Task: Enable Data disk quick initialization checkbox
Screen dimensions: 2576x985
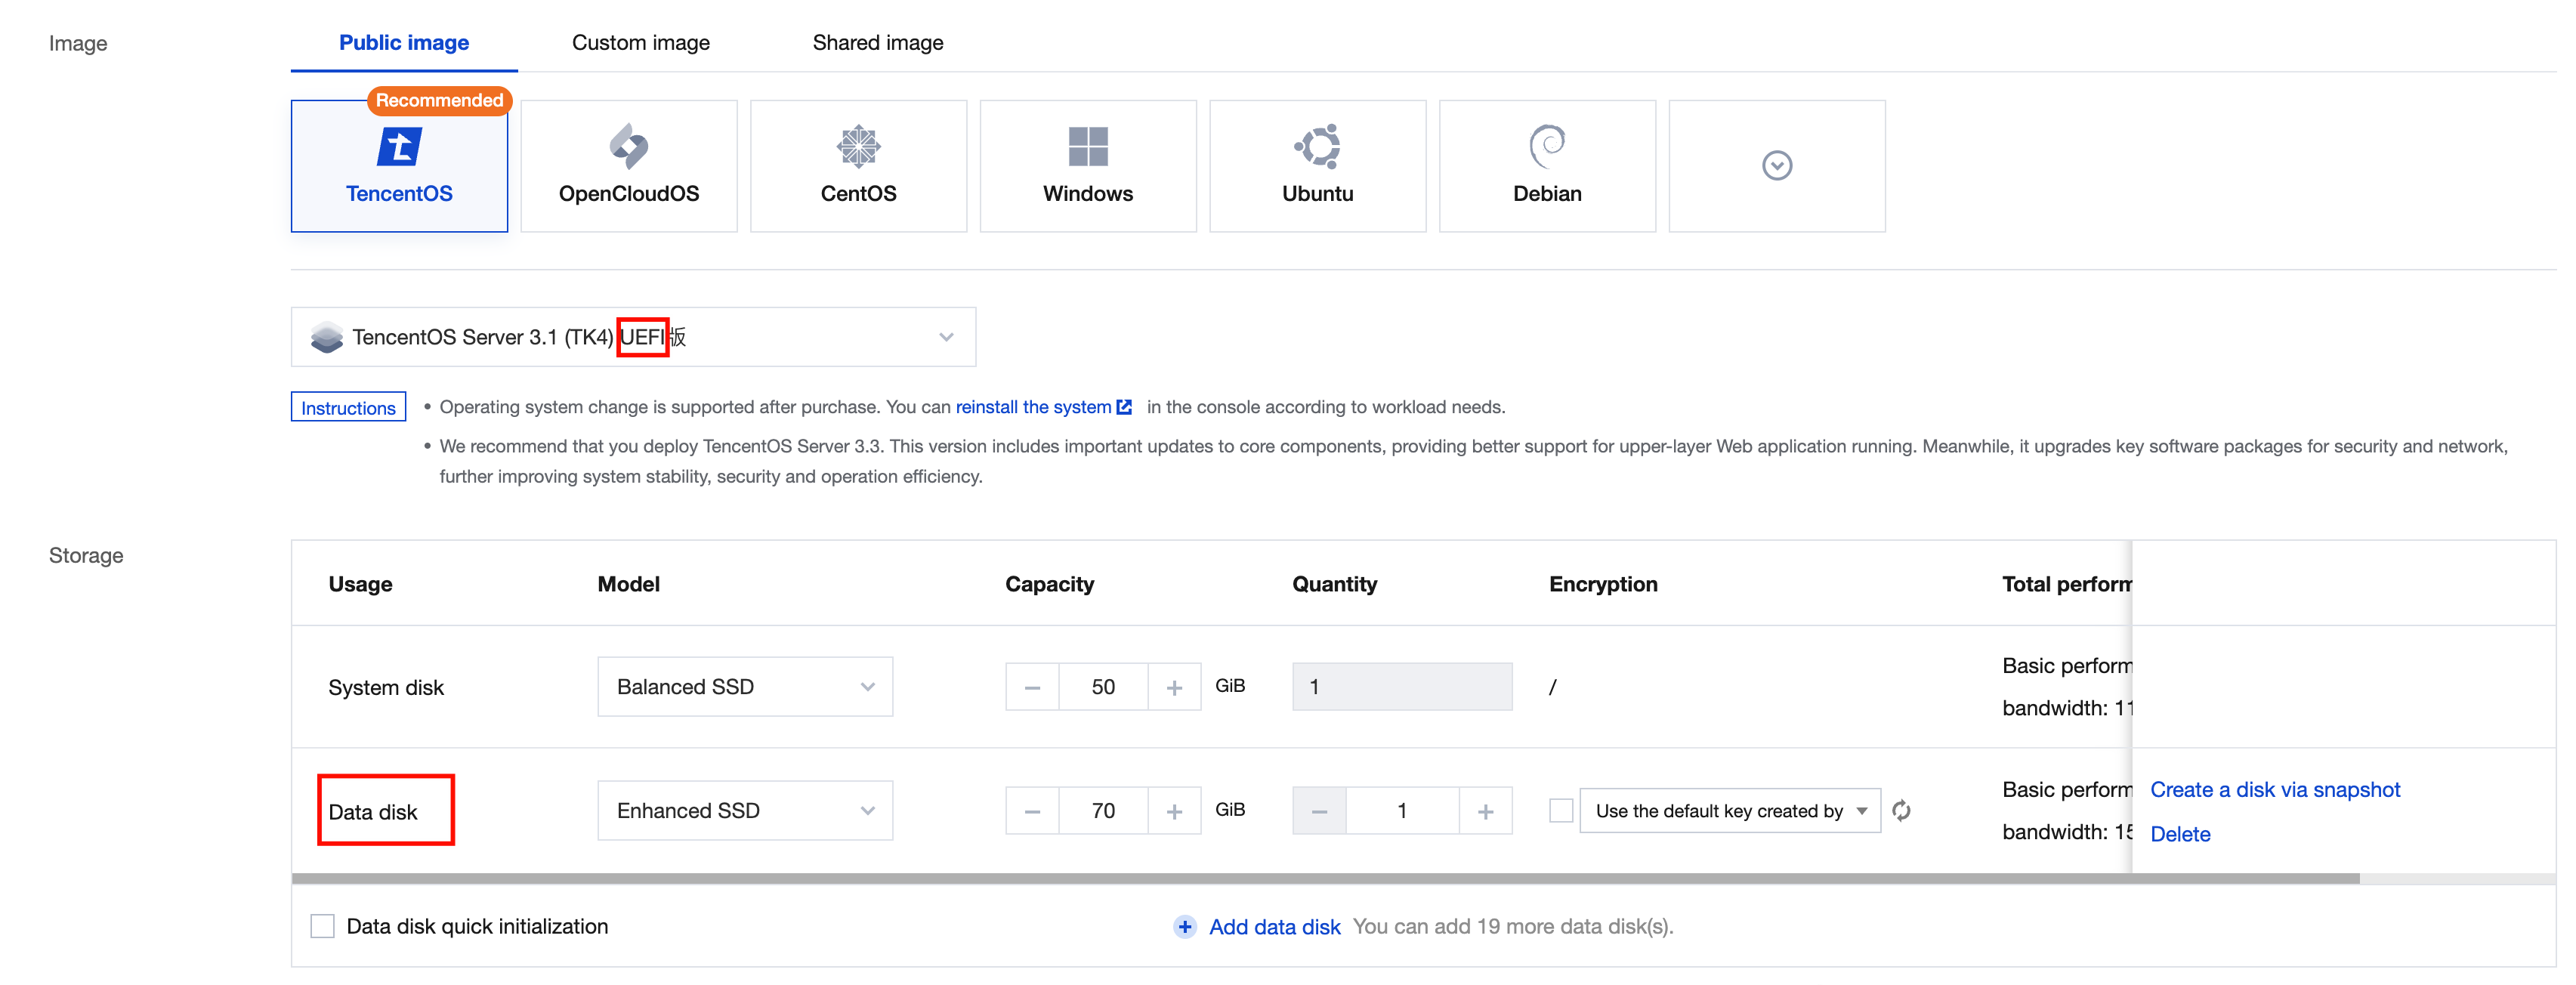Action: [x=322, y=927]
